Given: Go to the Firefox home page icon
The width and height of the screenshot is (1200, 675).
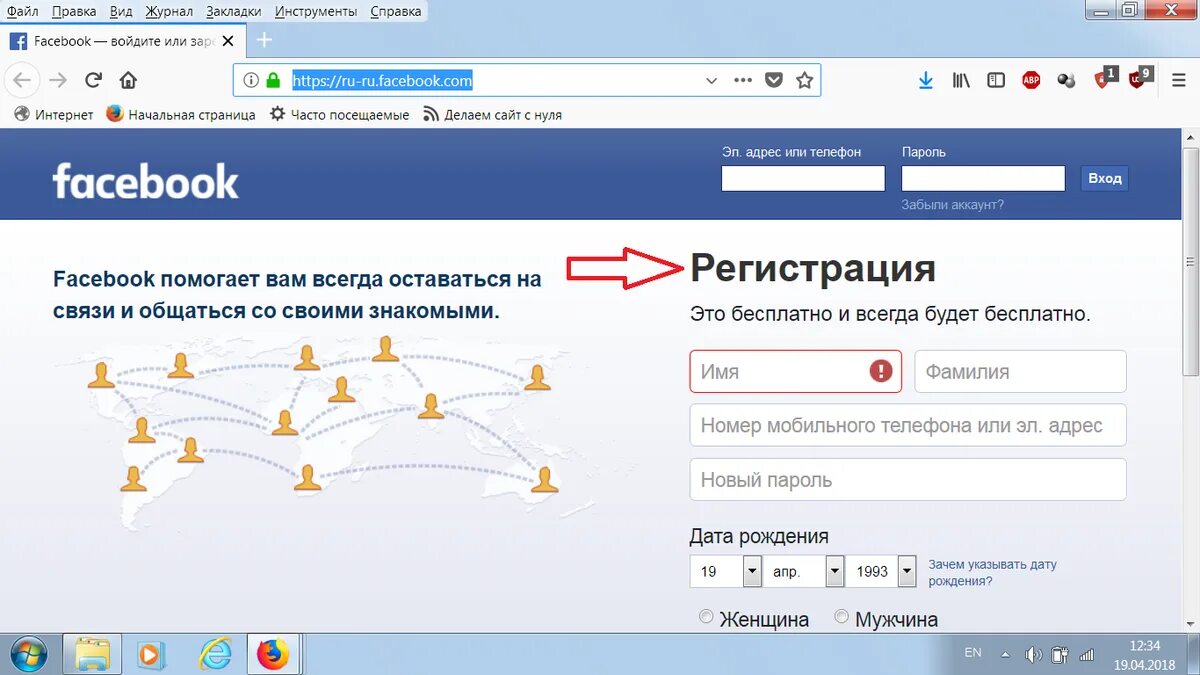Looking at the screenshot, I should pyautogui.click(x=128, y=80).
